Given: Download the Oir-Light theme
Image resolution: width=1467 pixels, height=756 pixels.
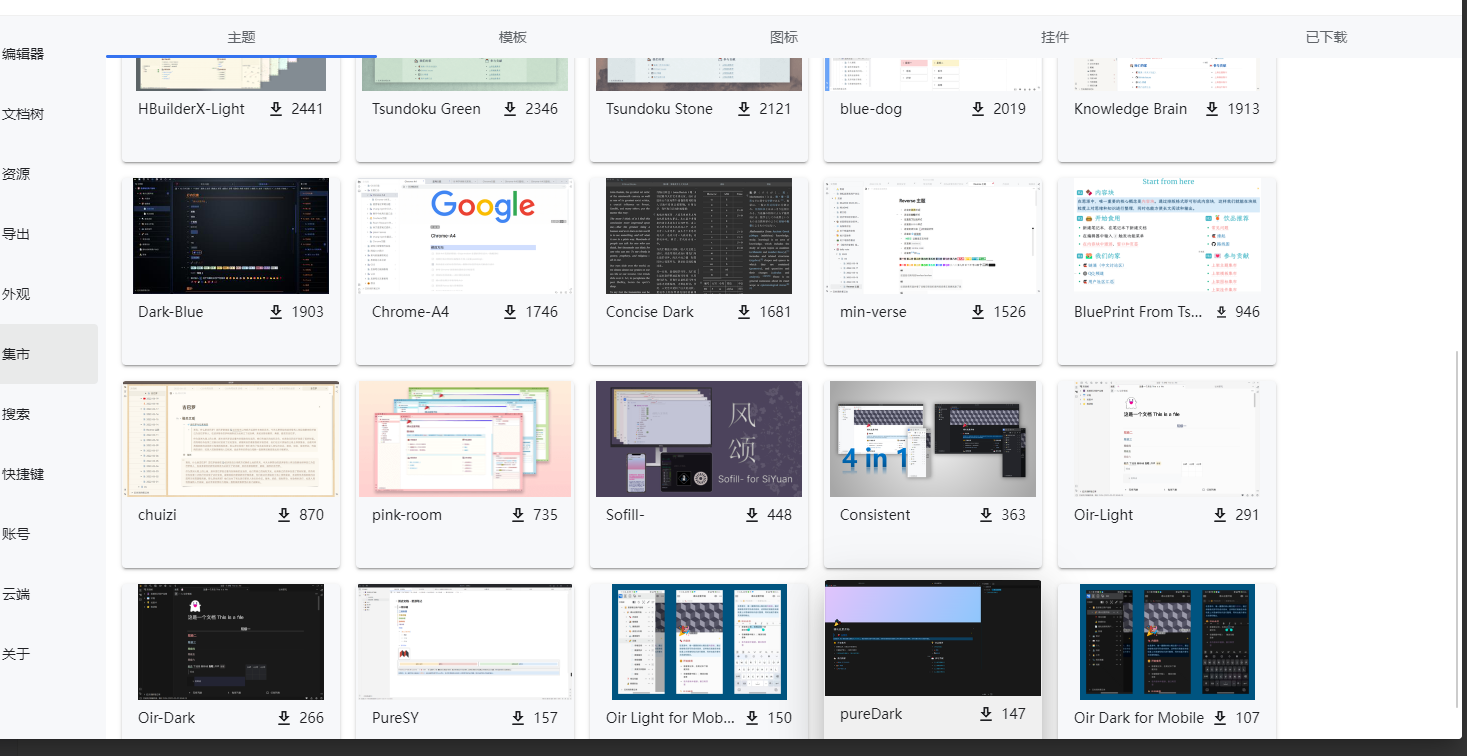Looking at the screenshot, I should point(1220,515).
